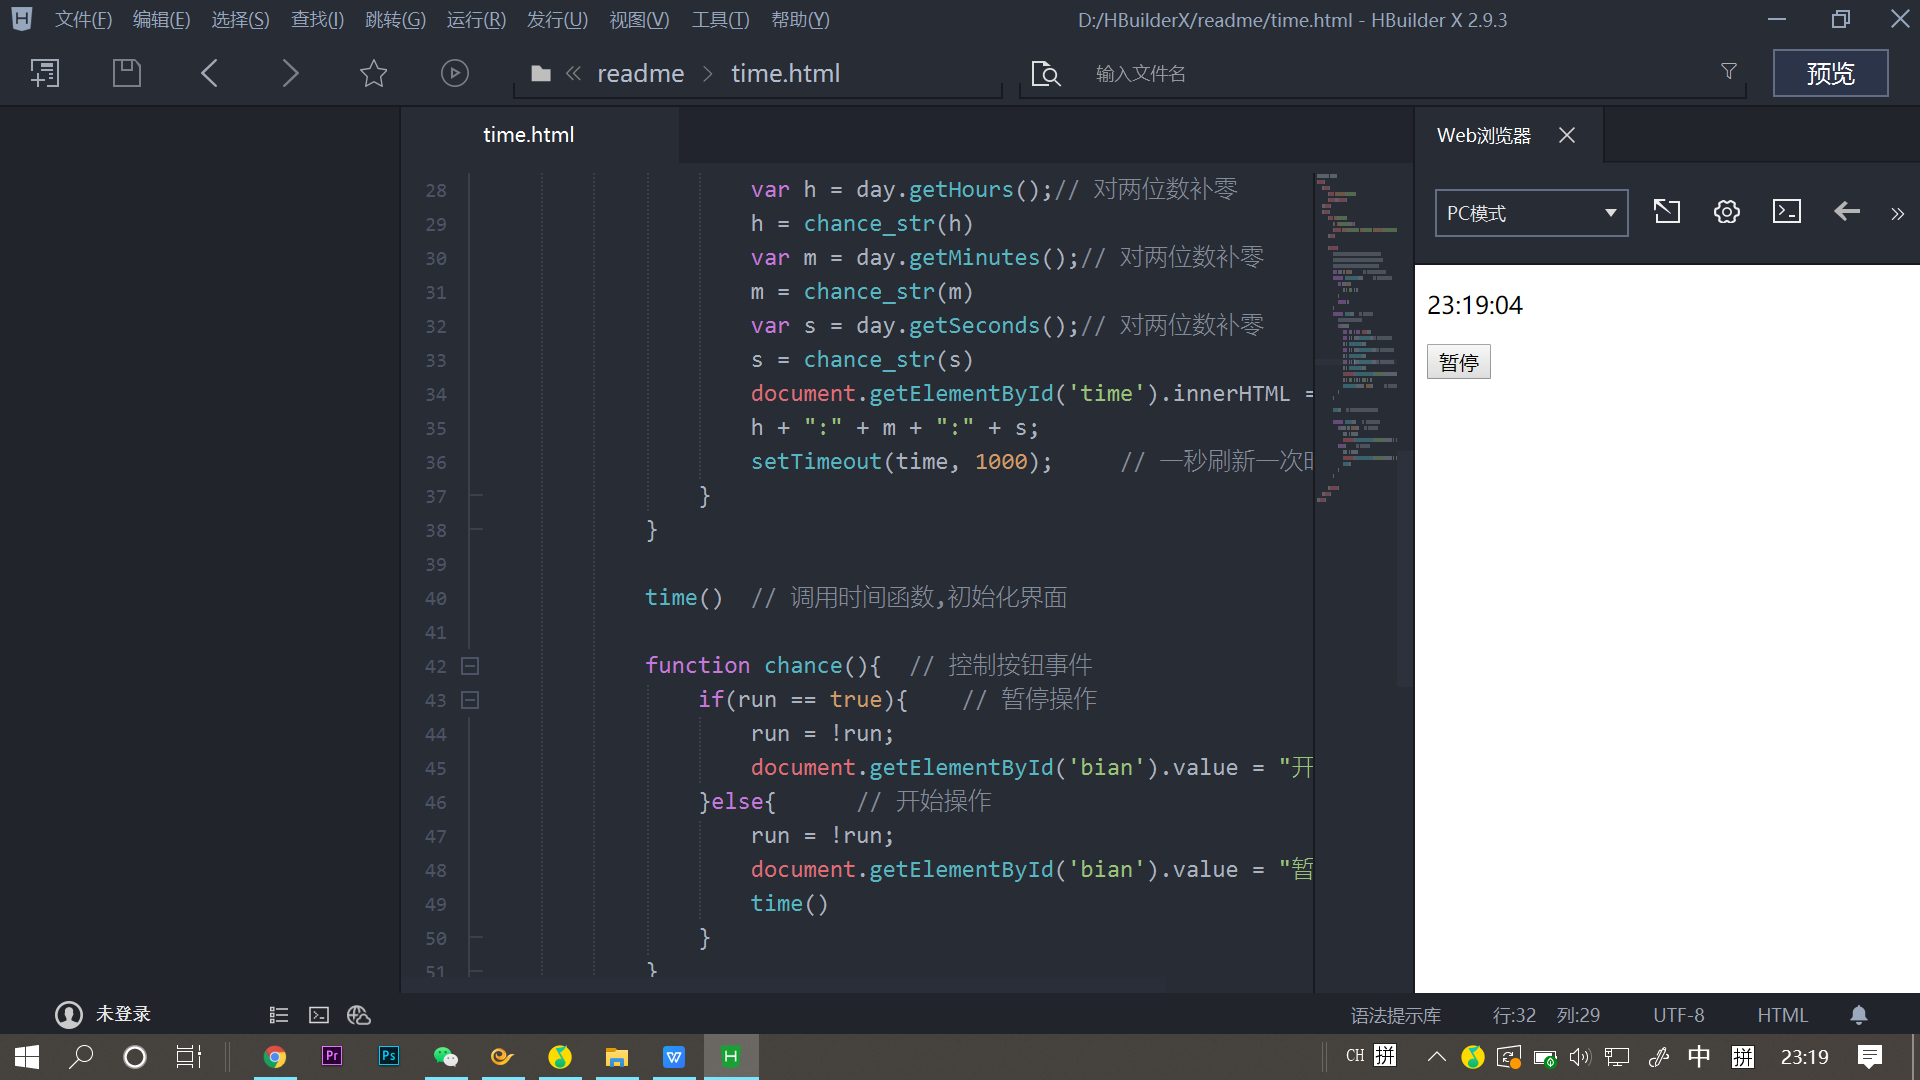Click the browser back arrow

tap(1846, 212)
